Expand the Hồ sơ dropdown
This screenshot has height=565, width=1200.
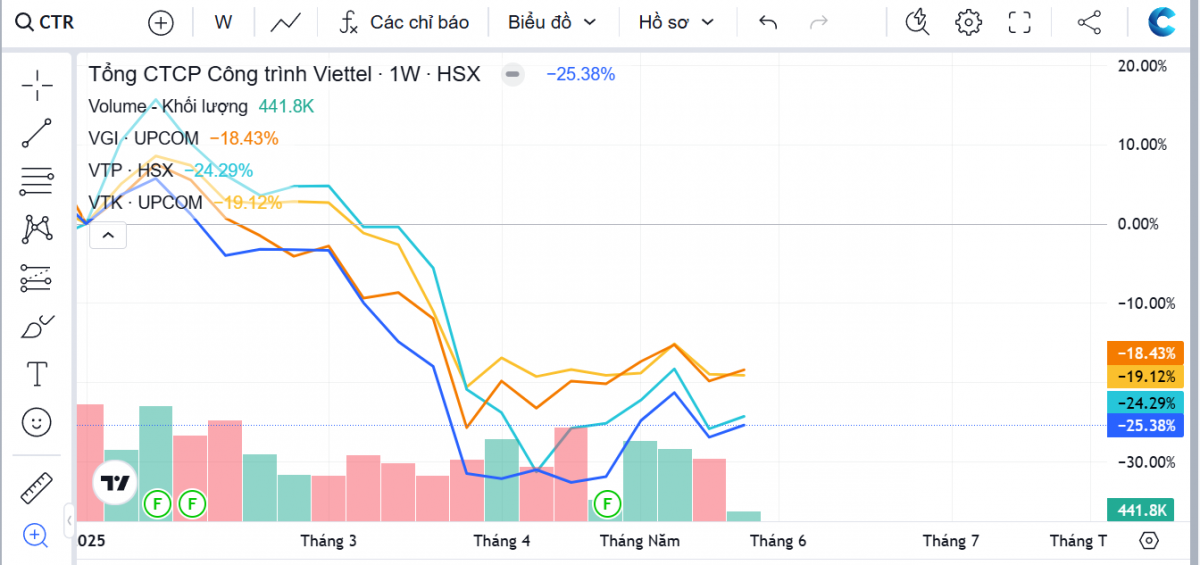677,22
